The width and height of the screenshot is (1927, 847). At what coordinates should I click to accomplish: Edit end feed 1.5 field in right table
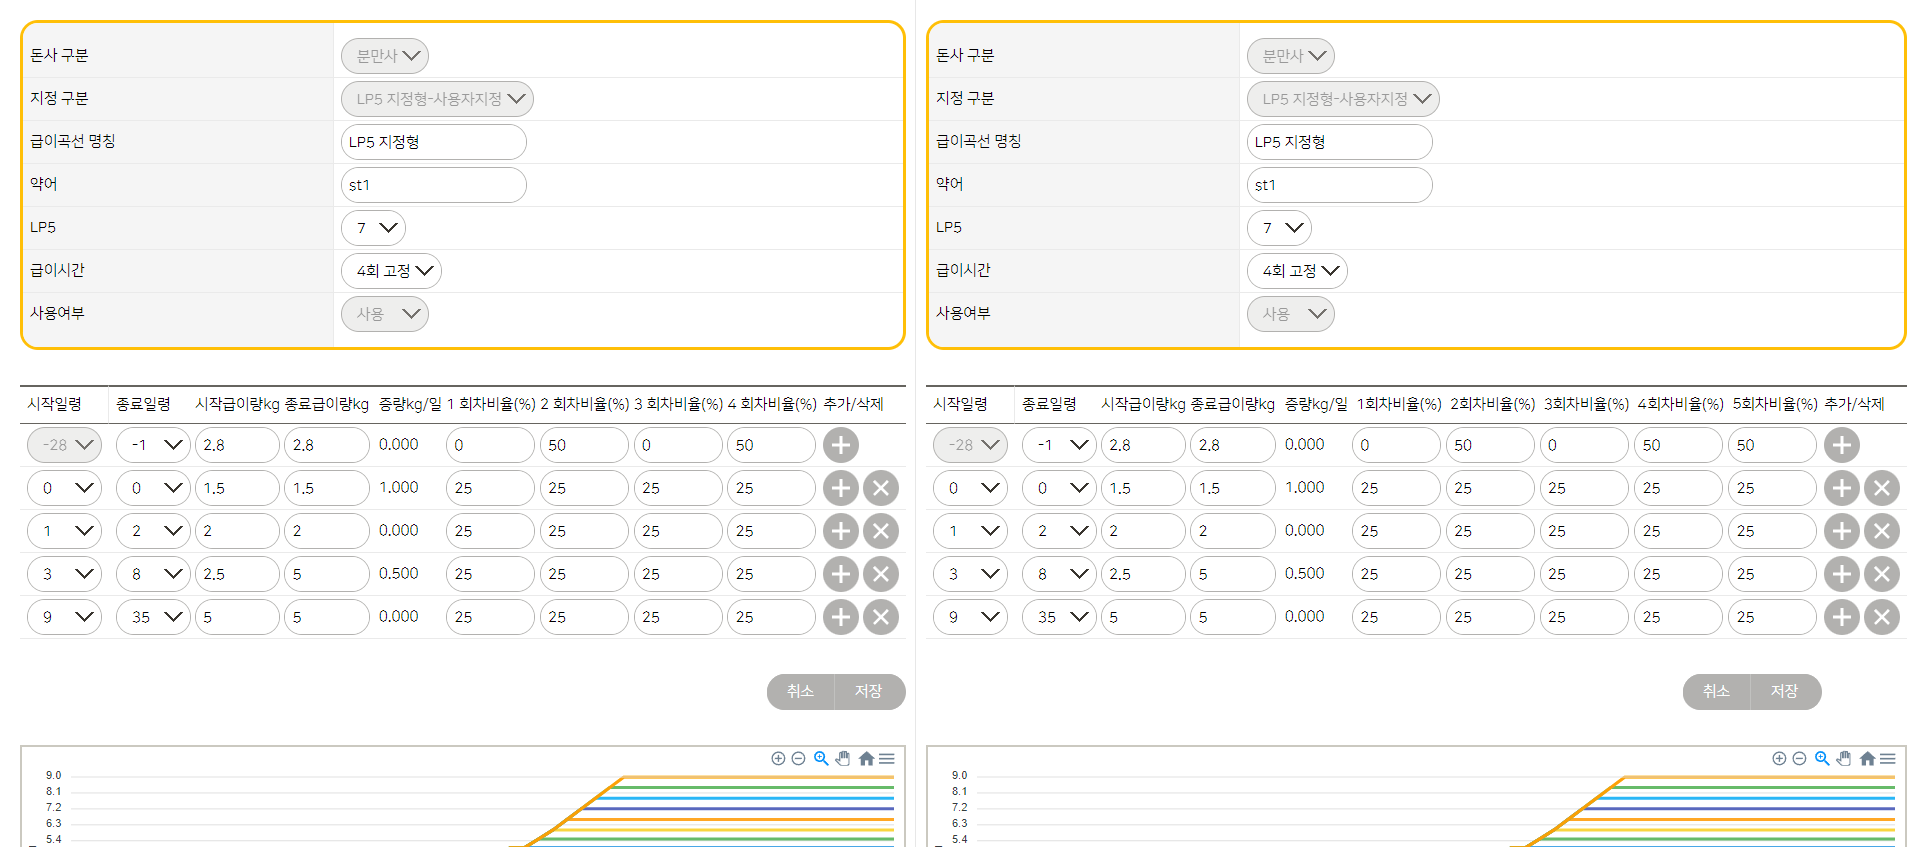pos(1233,488)
